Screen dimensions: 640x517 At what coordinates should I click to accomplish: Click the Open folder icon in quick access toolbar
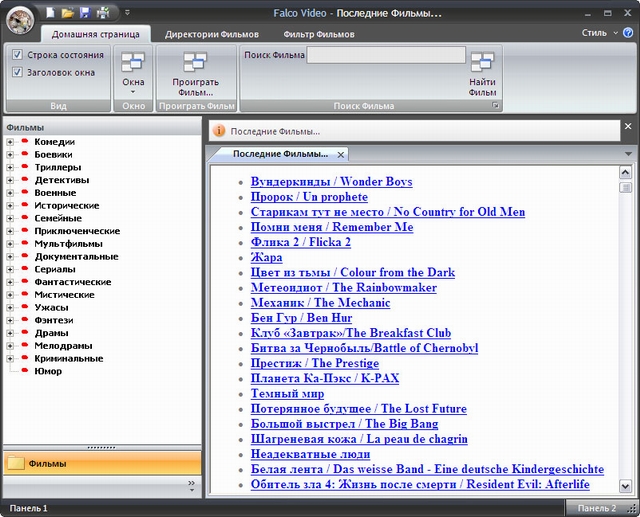click(x=68, y=12)
